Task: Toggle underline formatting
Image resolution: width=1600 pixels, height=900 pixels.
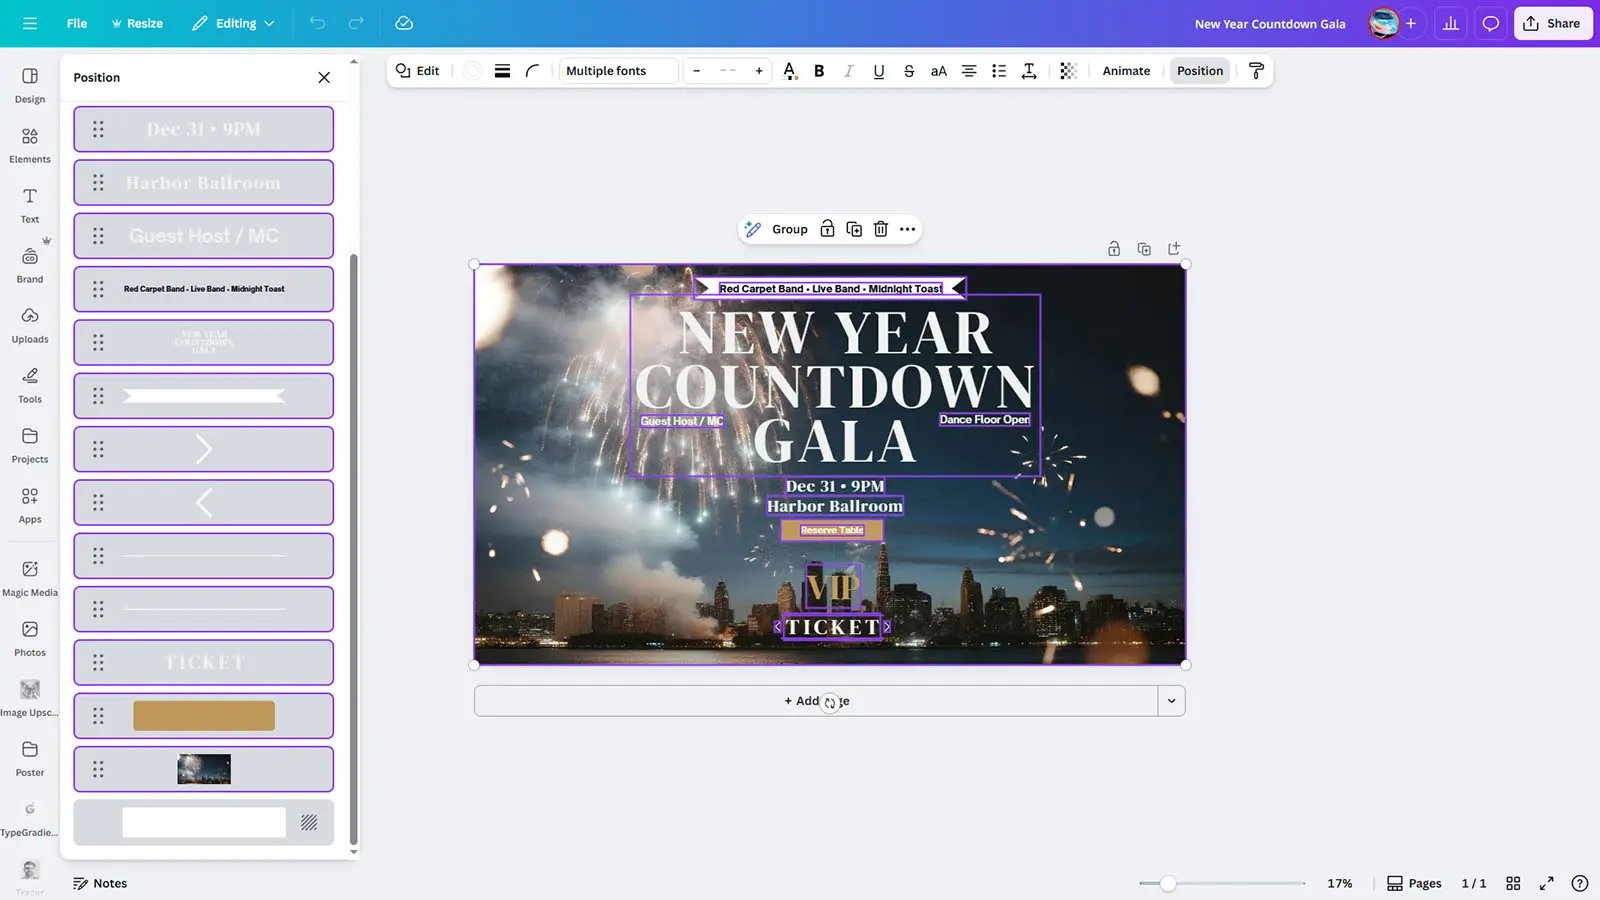Action: click(878, 71)
